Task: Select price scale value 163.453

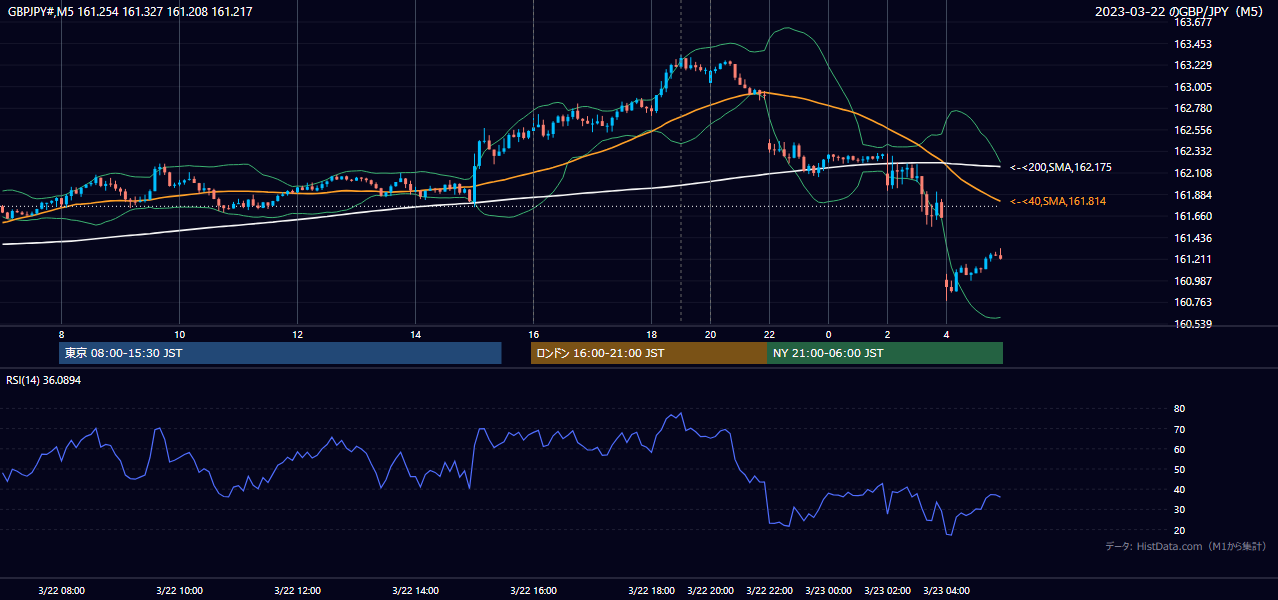Action: click(1192, 44)
